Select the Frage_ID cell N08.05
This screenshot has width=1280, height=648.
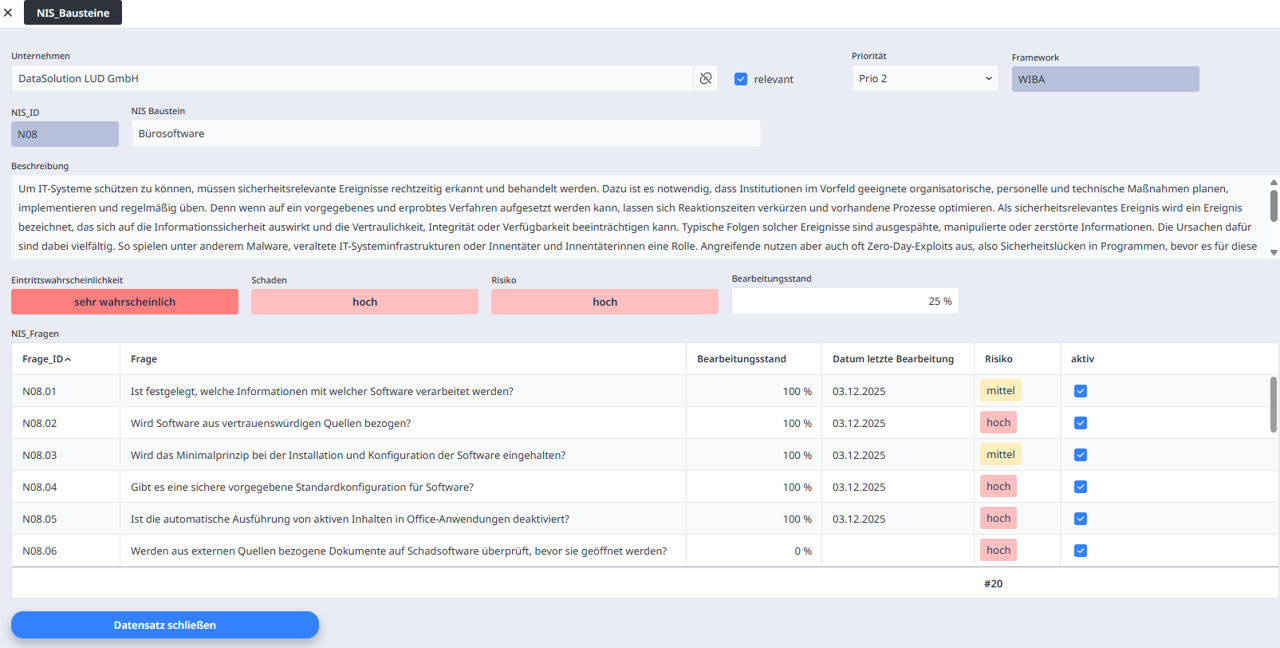point(65,519)
